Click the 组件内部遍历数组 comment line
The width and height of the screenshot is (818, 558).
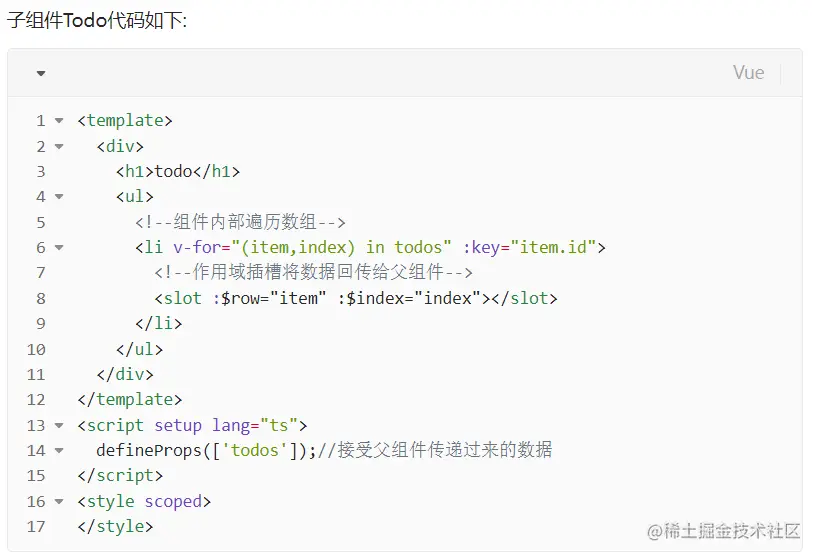240,222
